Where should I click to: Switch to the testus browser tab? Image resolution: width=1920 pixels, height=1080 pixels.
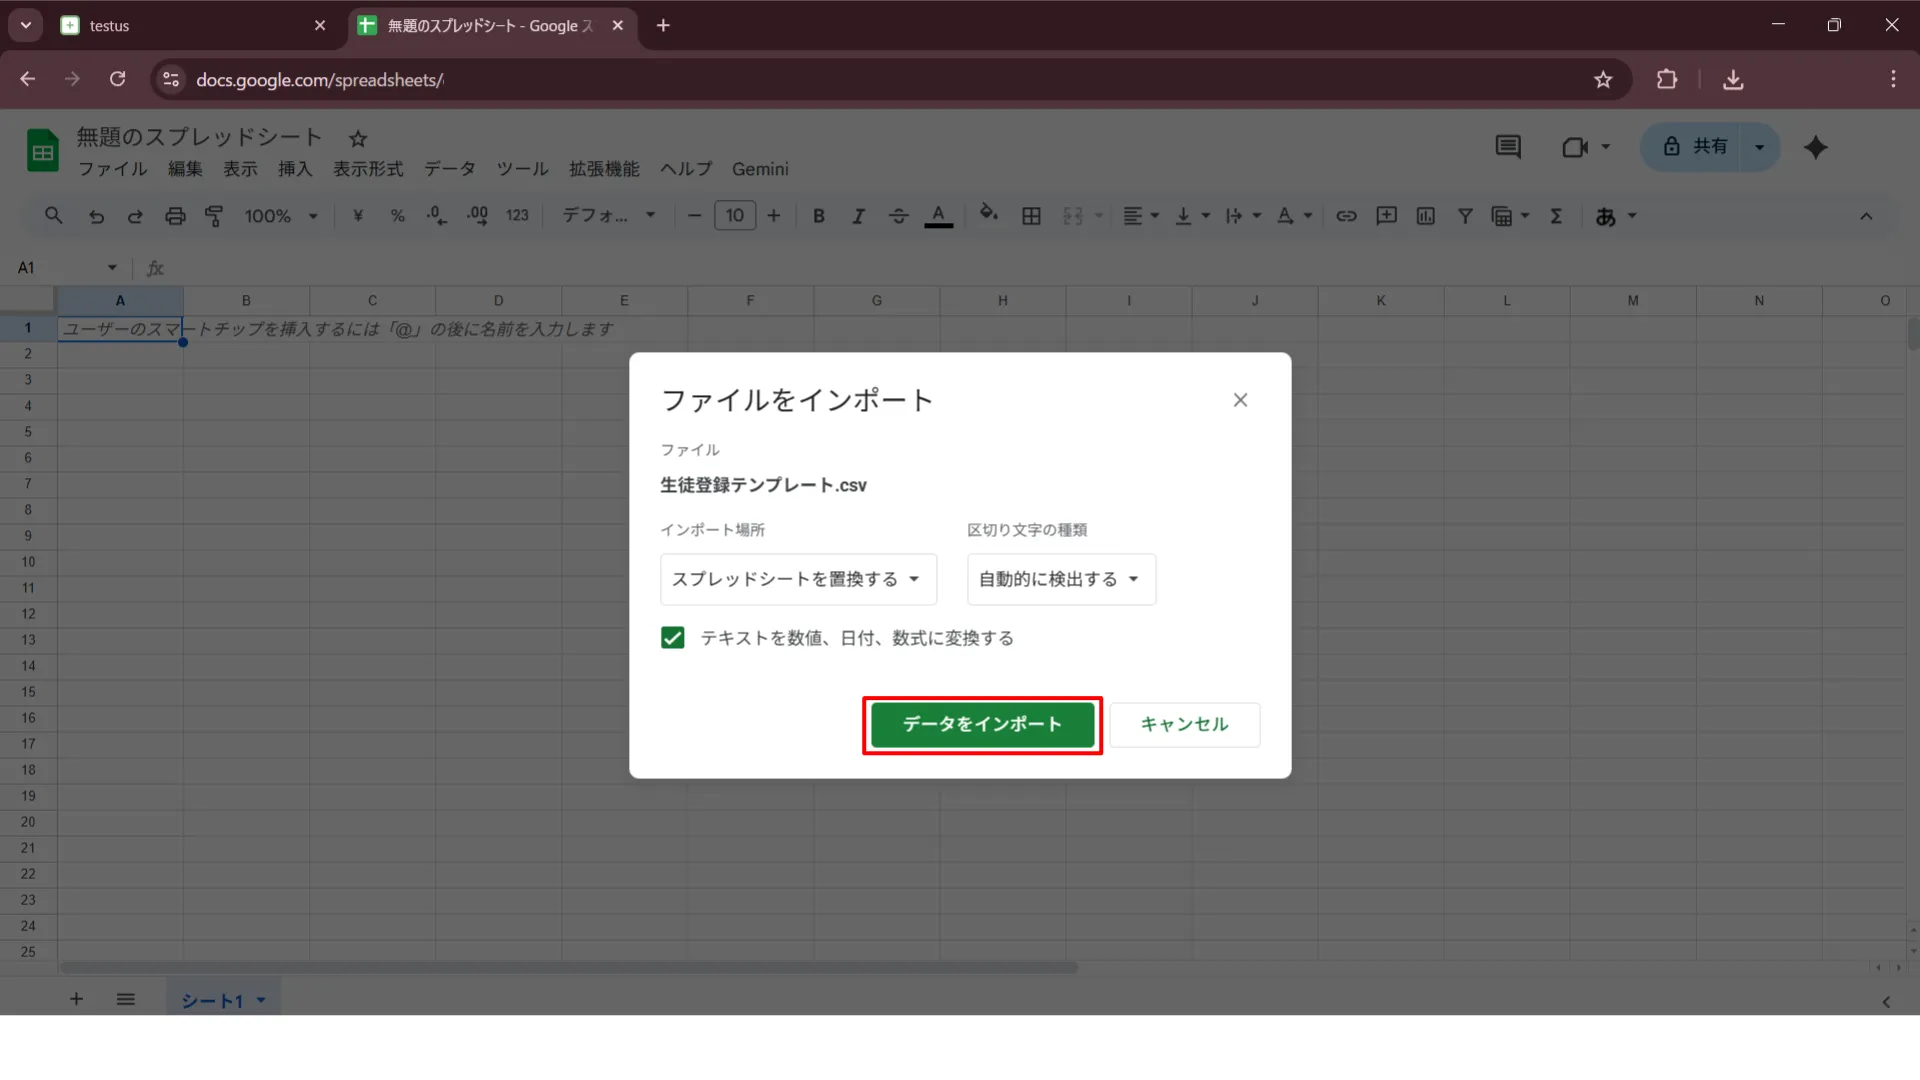click(x=192, y=26)
